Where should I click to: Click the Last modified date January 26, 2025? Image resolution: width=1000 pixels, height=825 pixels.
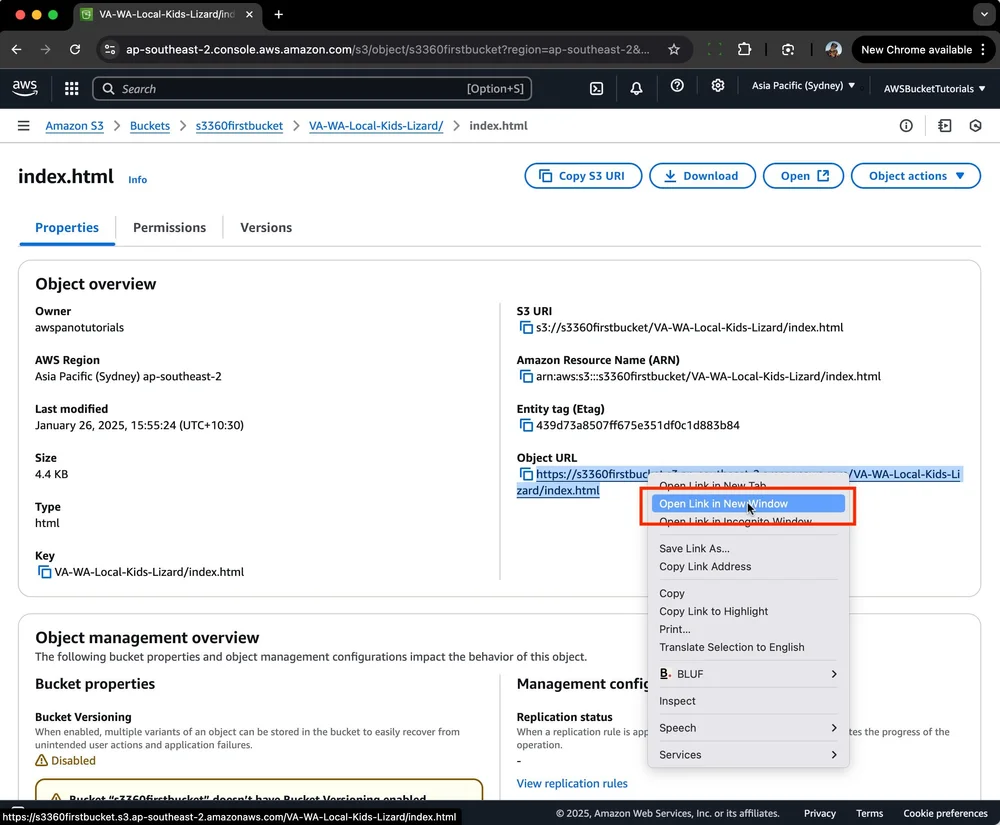coord(139,425)
